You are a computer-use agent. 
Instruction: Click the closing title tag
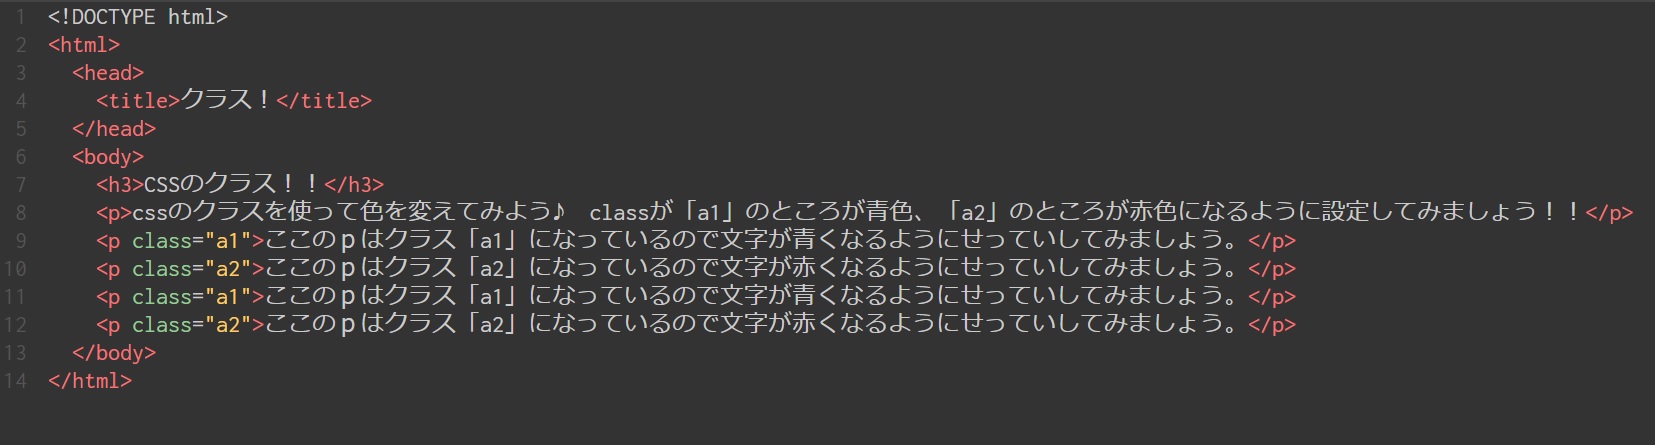pyautogui.click(x=324, y=101)
